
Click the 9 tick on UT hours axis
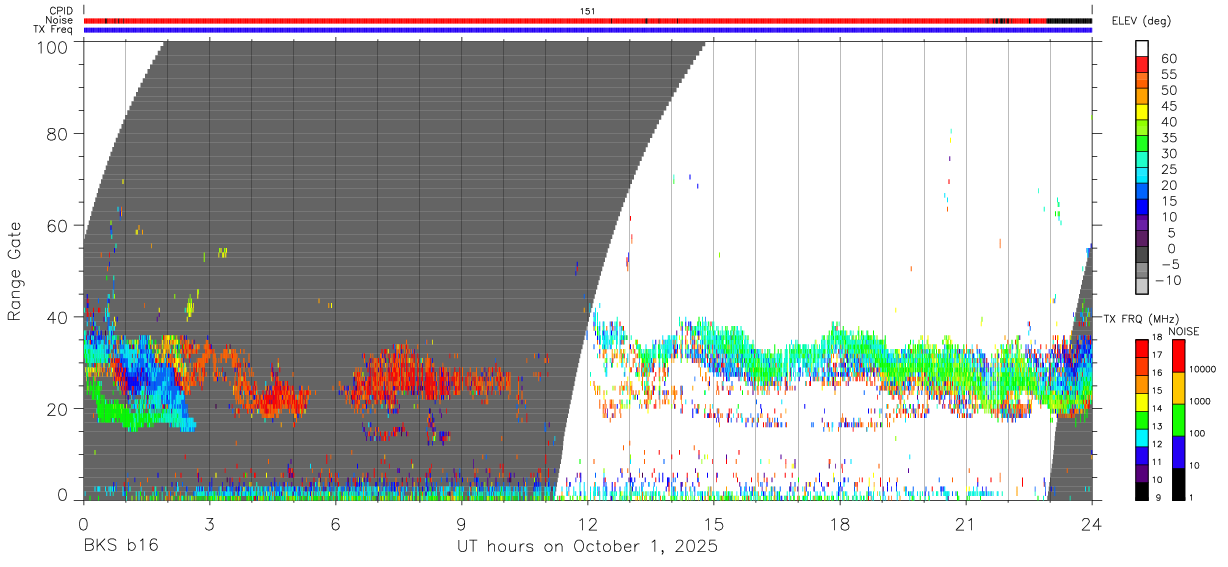(461, 523)
